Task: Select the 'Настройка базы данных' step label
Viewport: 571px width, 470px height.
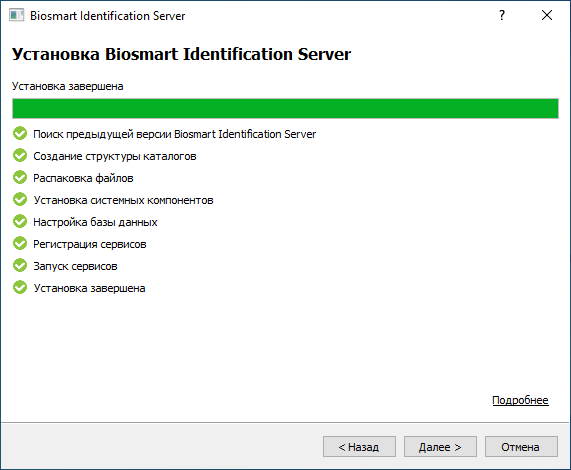Action: (x=95, y=222)
